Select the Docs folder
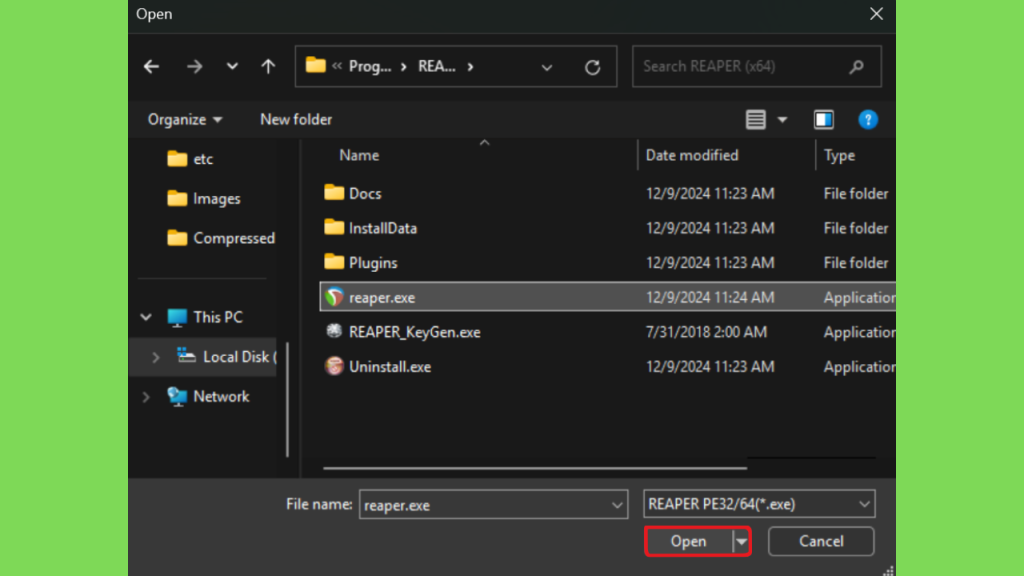 click(x=365, y=193)
